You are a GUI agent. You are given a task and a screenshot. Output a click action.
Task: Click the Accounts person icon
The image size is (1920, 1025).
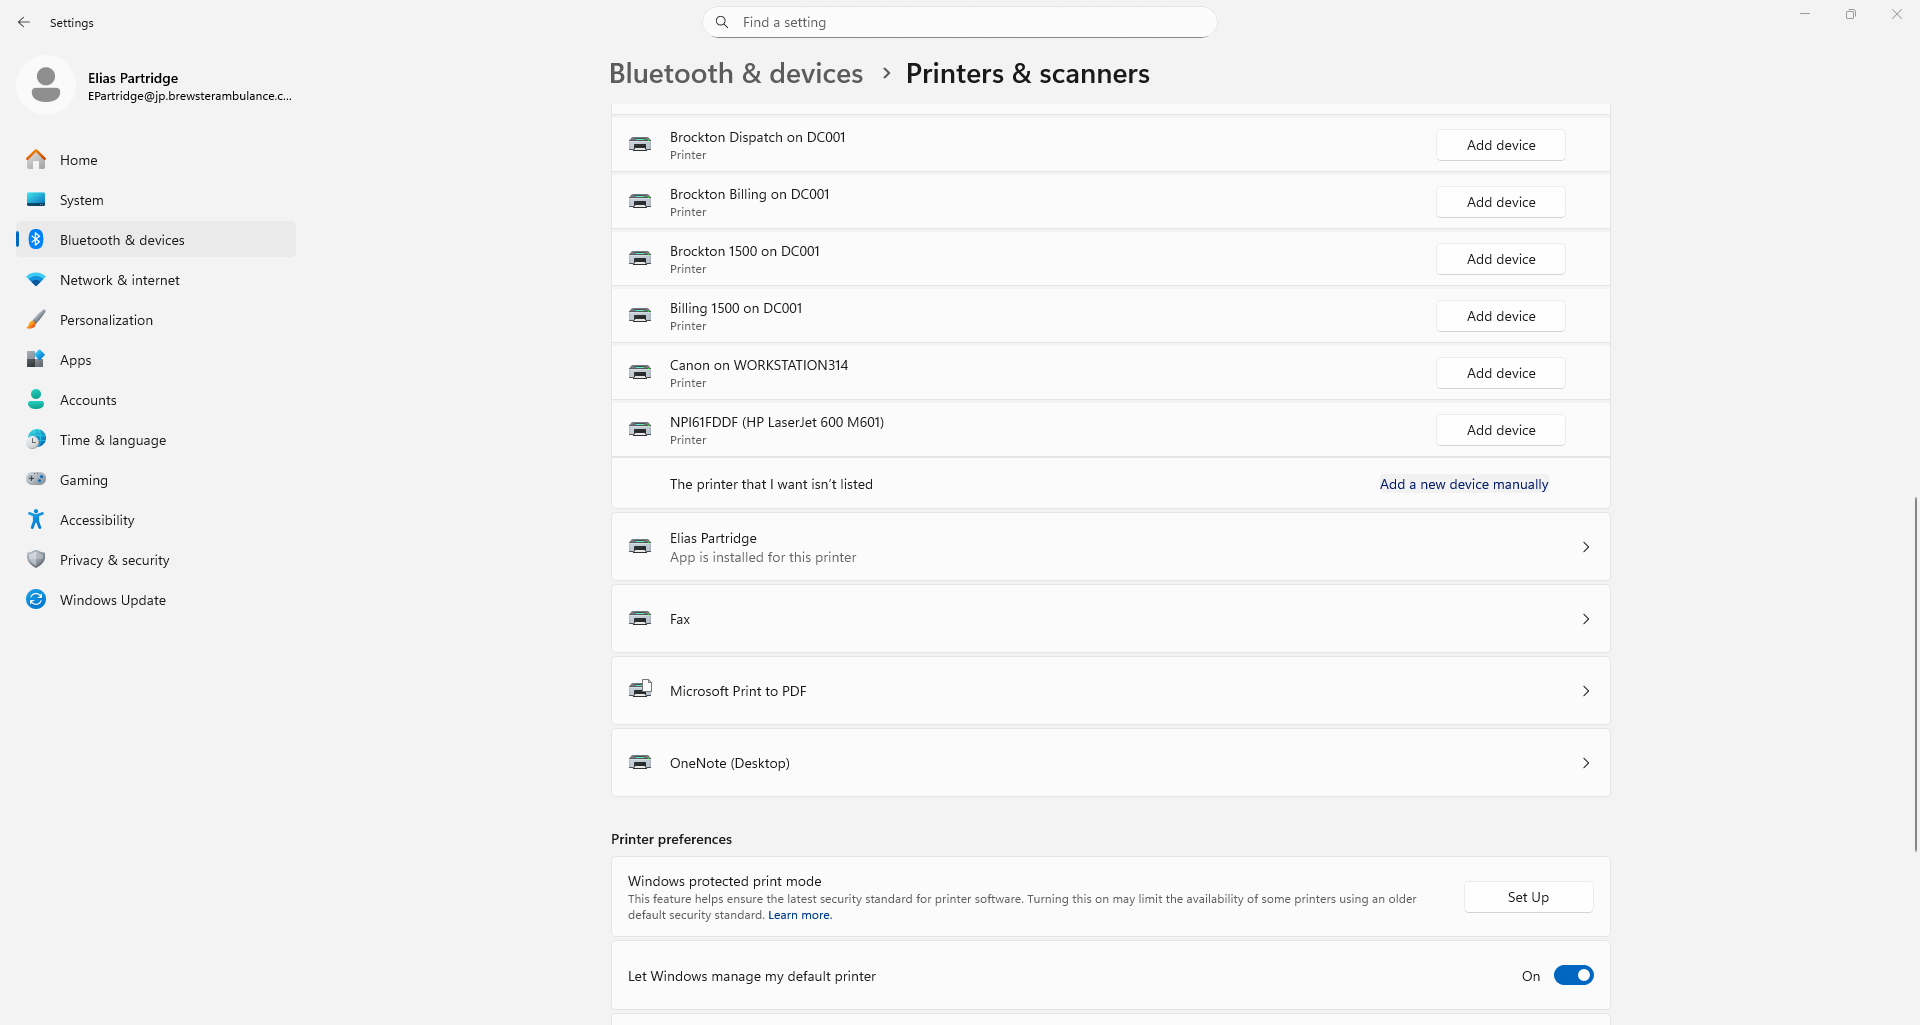36,399
